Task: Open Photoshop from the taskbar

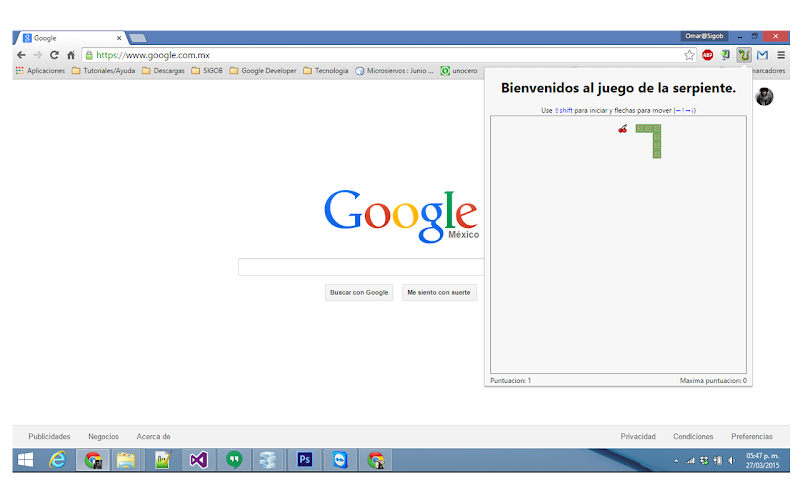Action: coord(305,460)
